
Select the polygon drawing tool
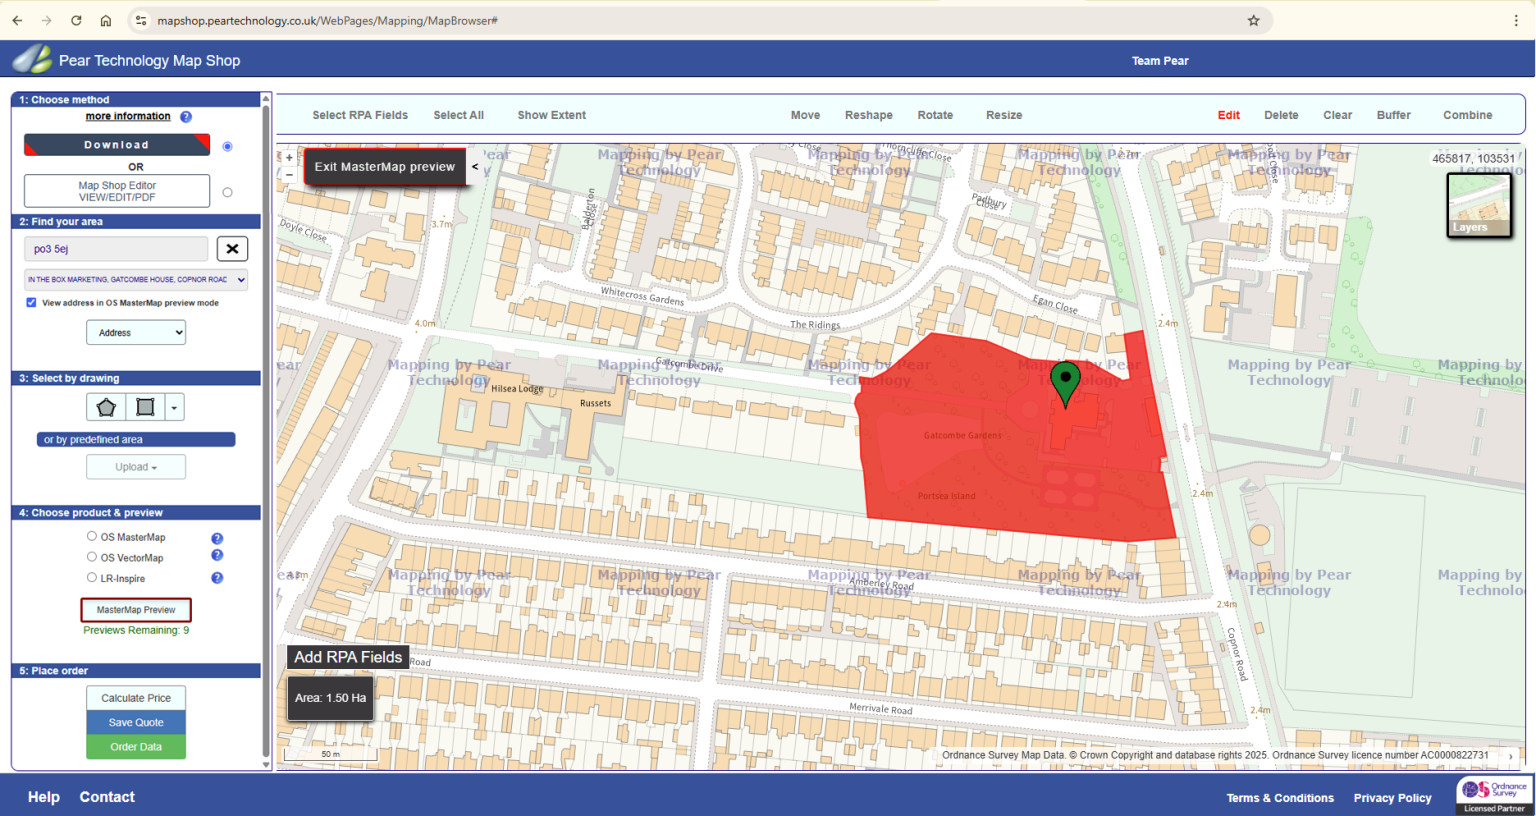[x=106, y=407]
